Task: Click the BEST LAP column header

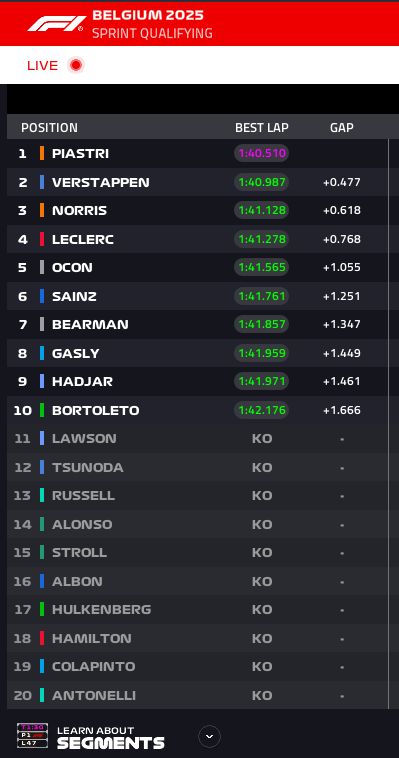Action: (262, 128)
